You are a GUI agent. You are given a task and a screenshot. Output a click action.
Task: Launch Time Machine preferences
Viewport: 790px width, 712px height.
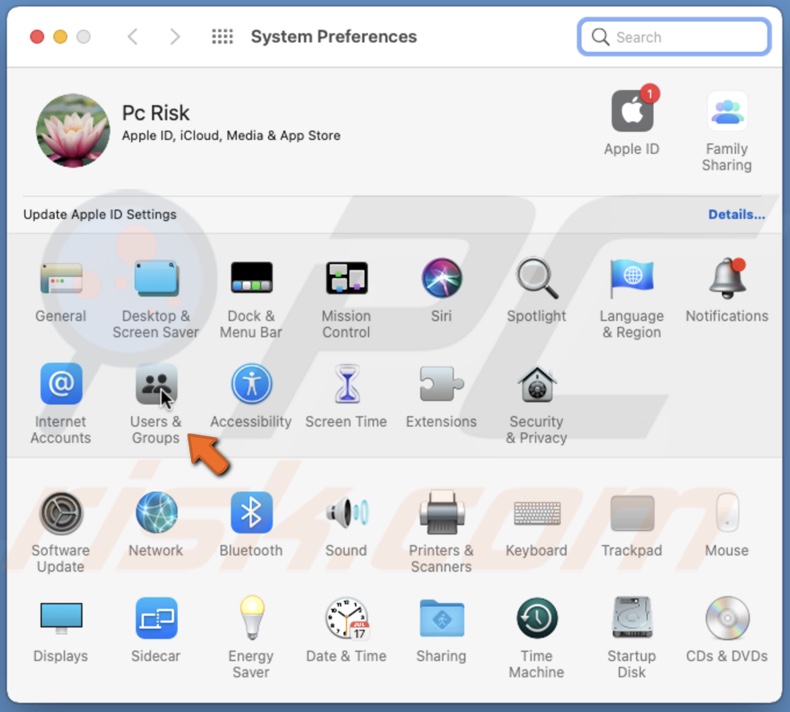(x=537, y=619)
